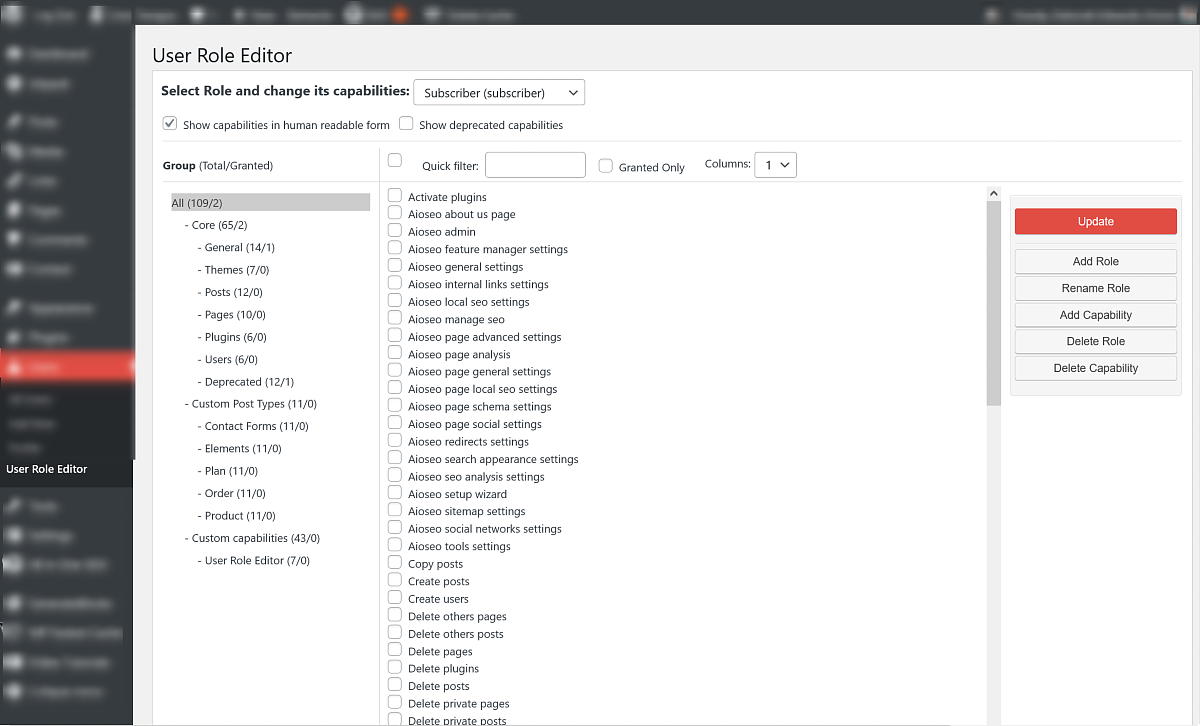Open the Select Role dropdown
This screenshot has width=1200, height=726.
[498, 93]
